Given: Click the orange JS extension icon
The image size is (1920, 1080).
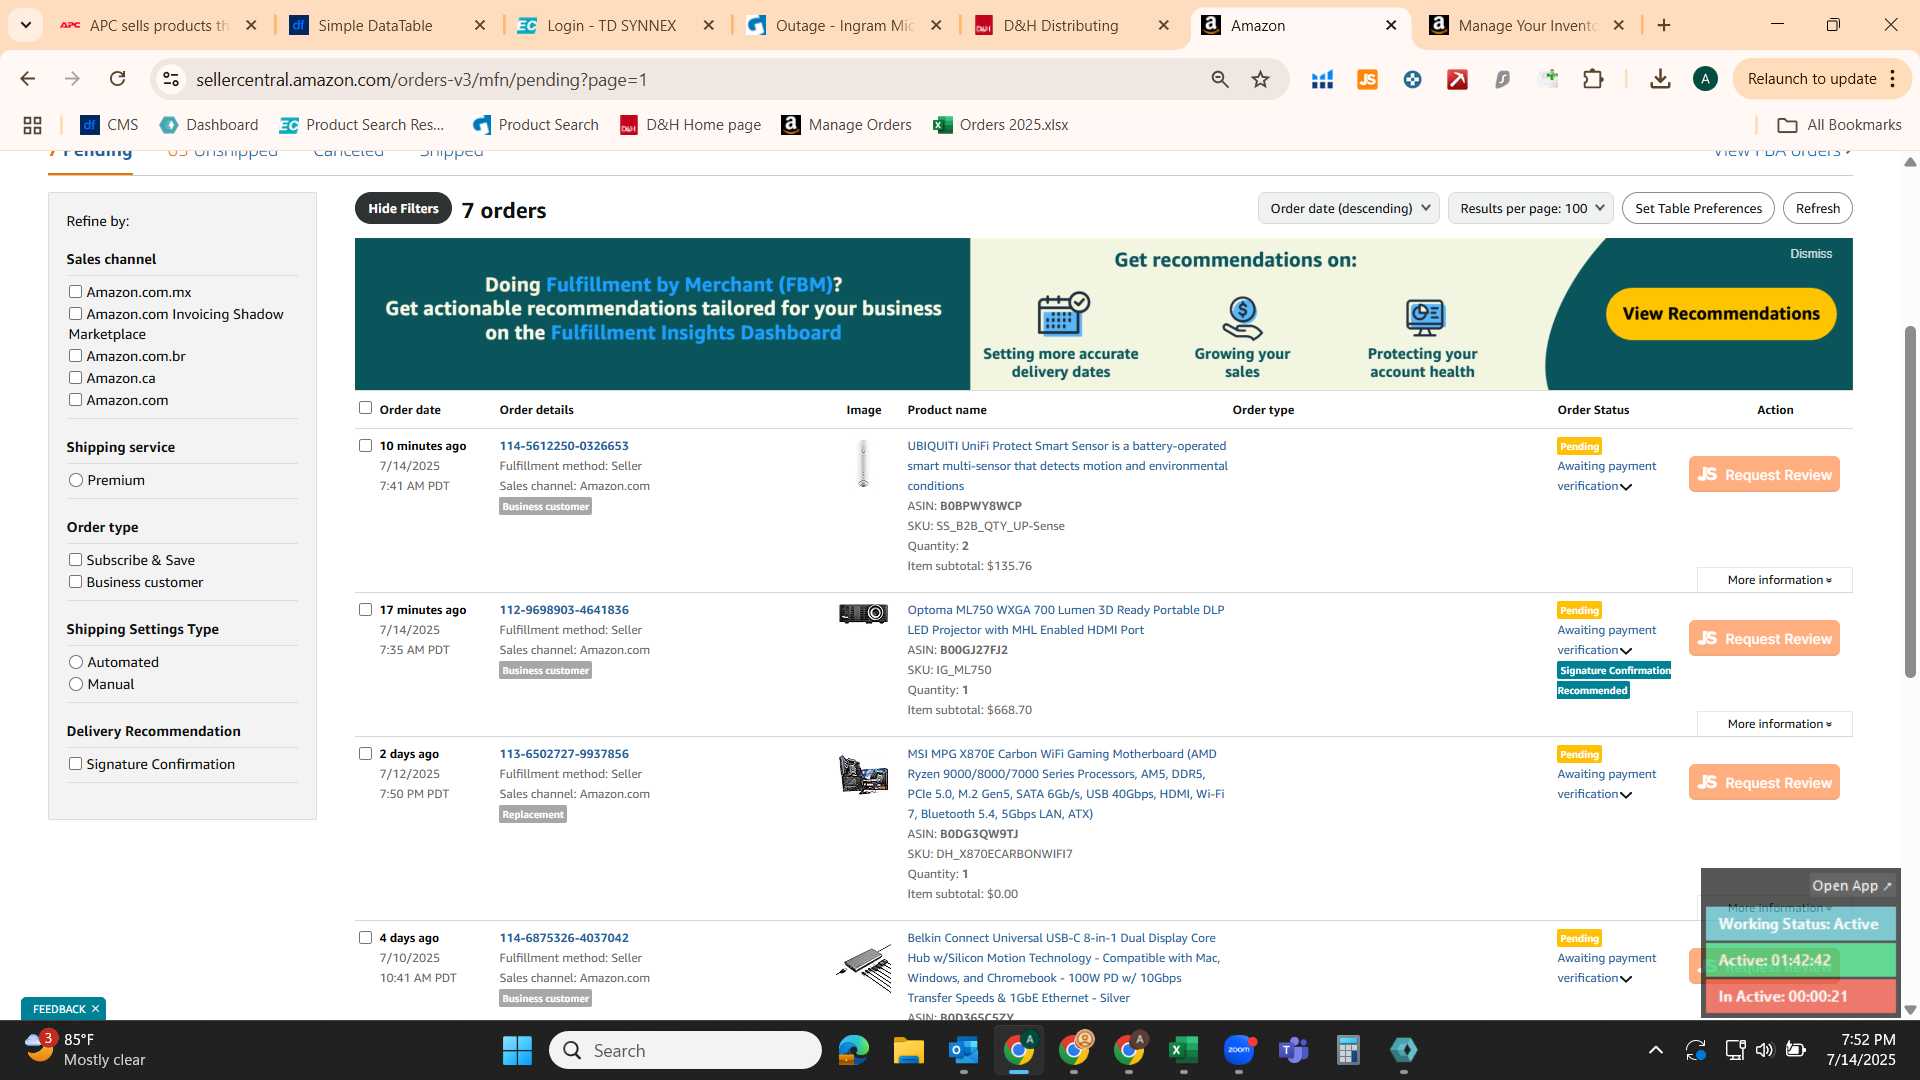Looking at the screenshot, I should coord(1367,79).
